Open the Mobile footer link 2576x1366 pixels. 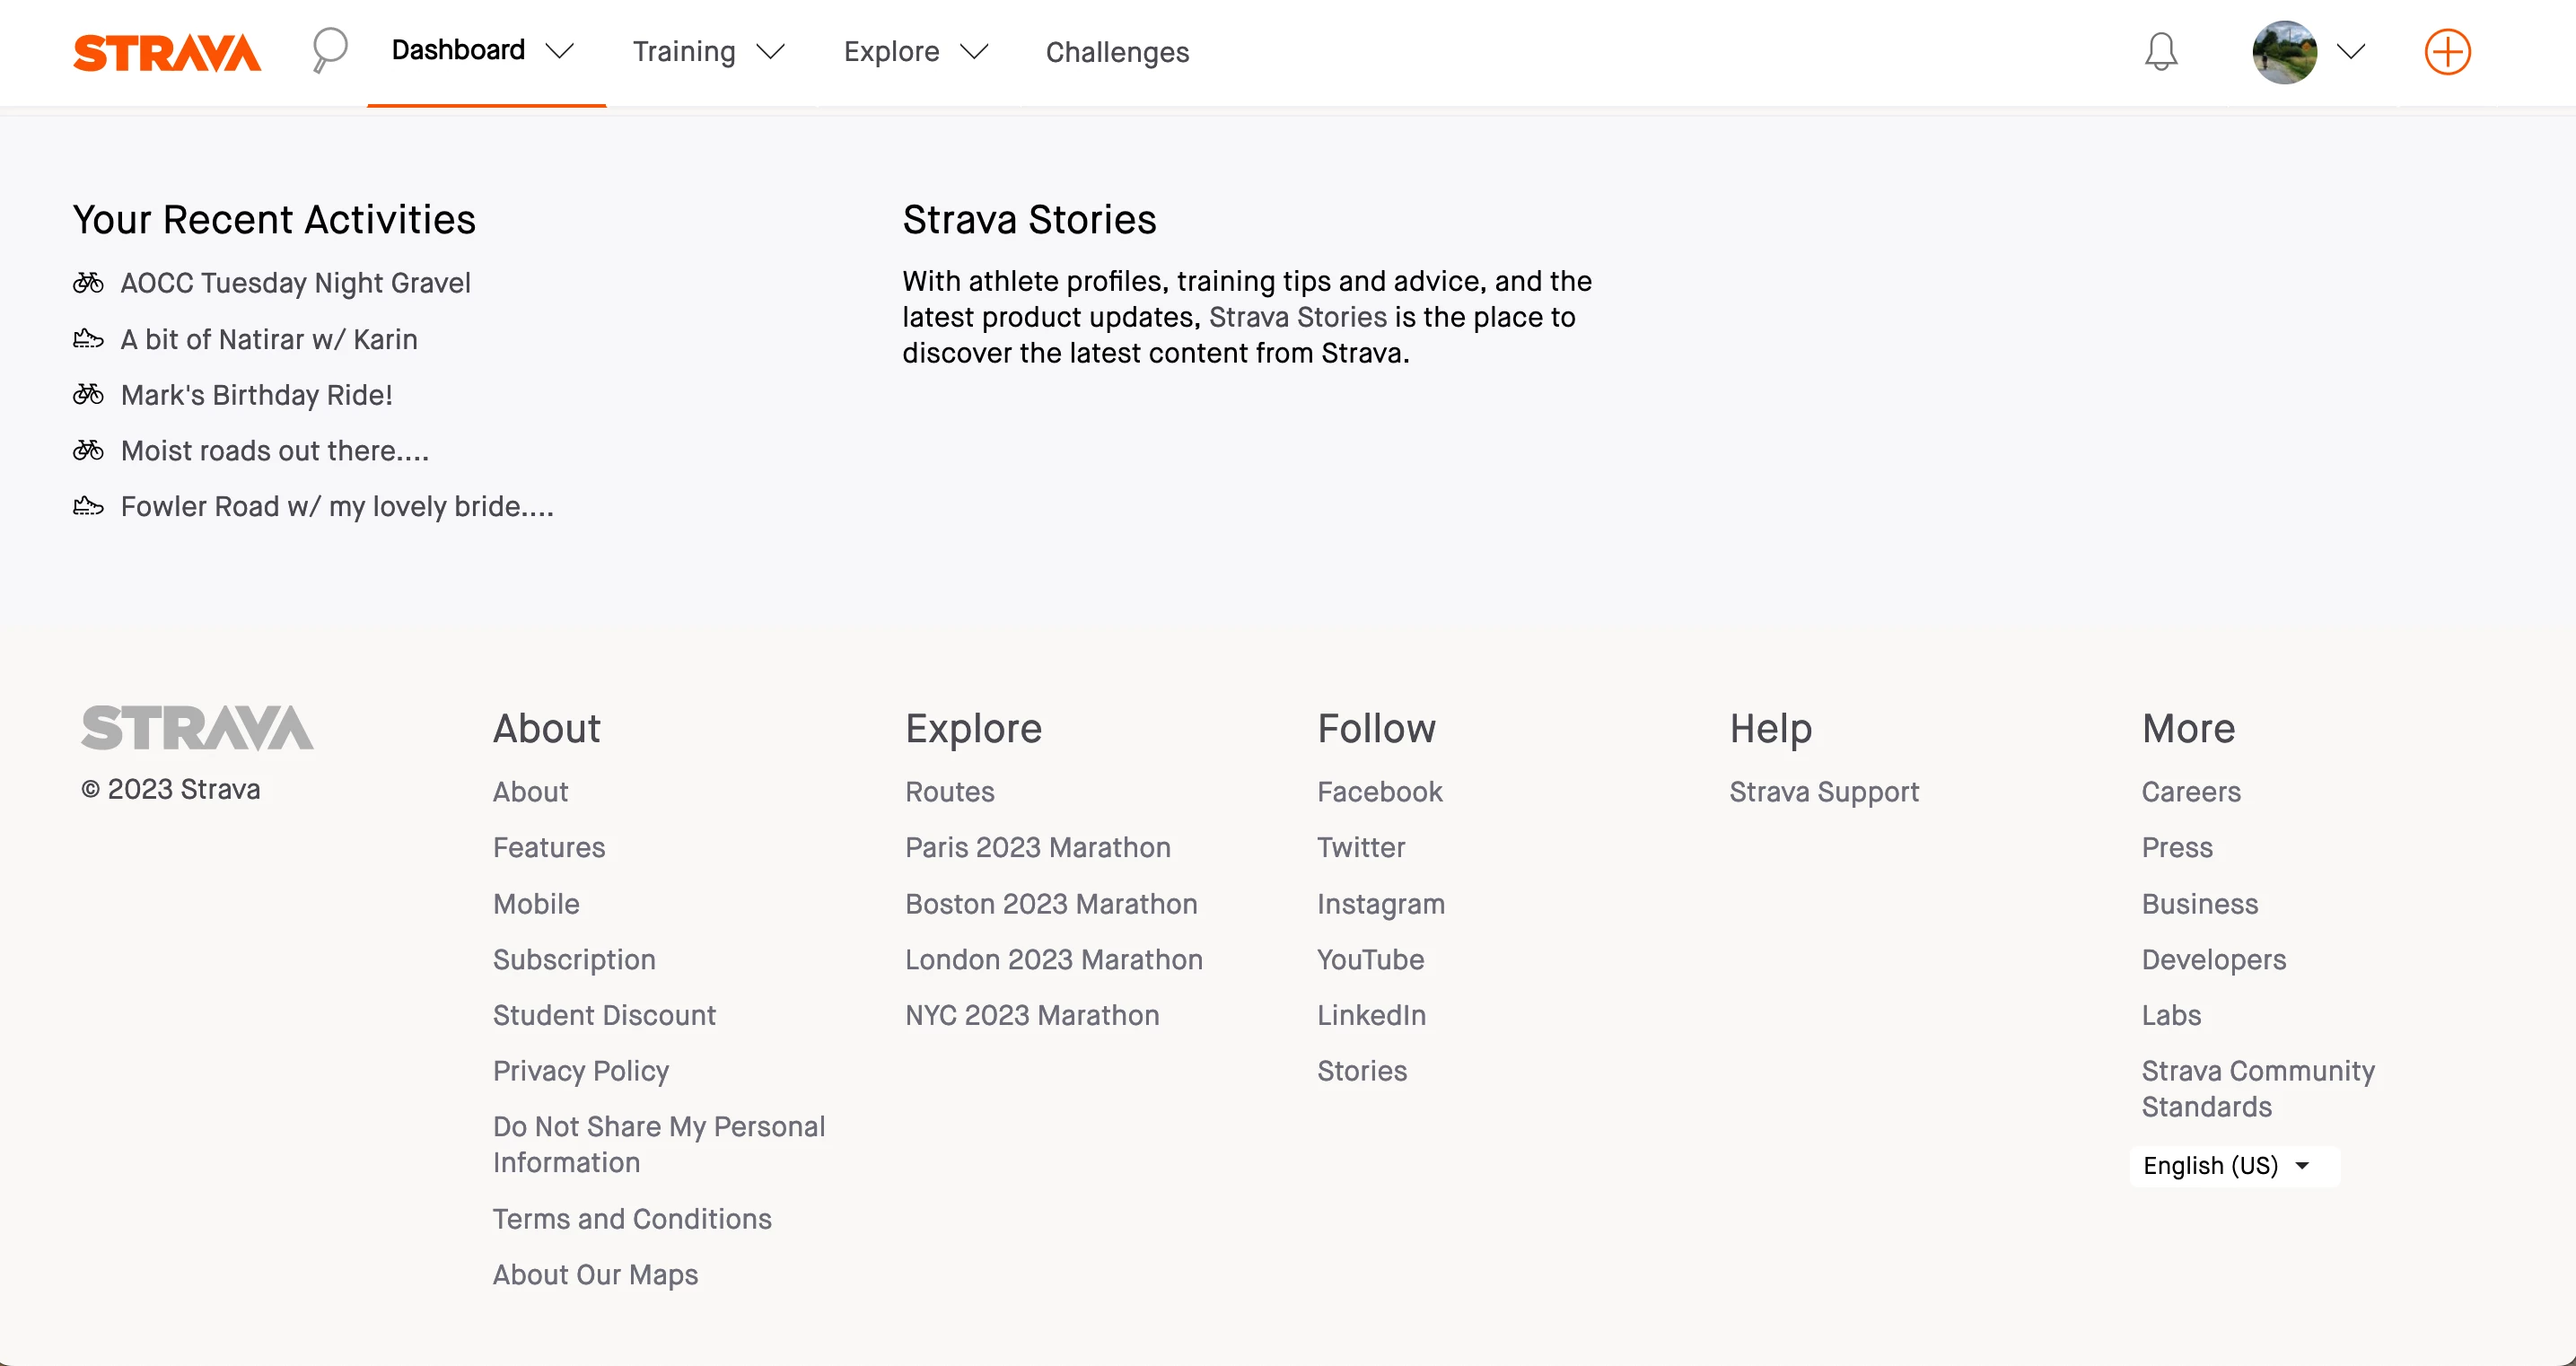point(536,904)
